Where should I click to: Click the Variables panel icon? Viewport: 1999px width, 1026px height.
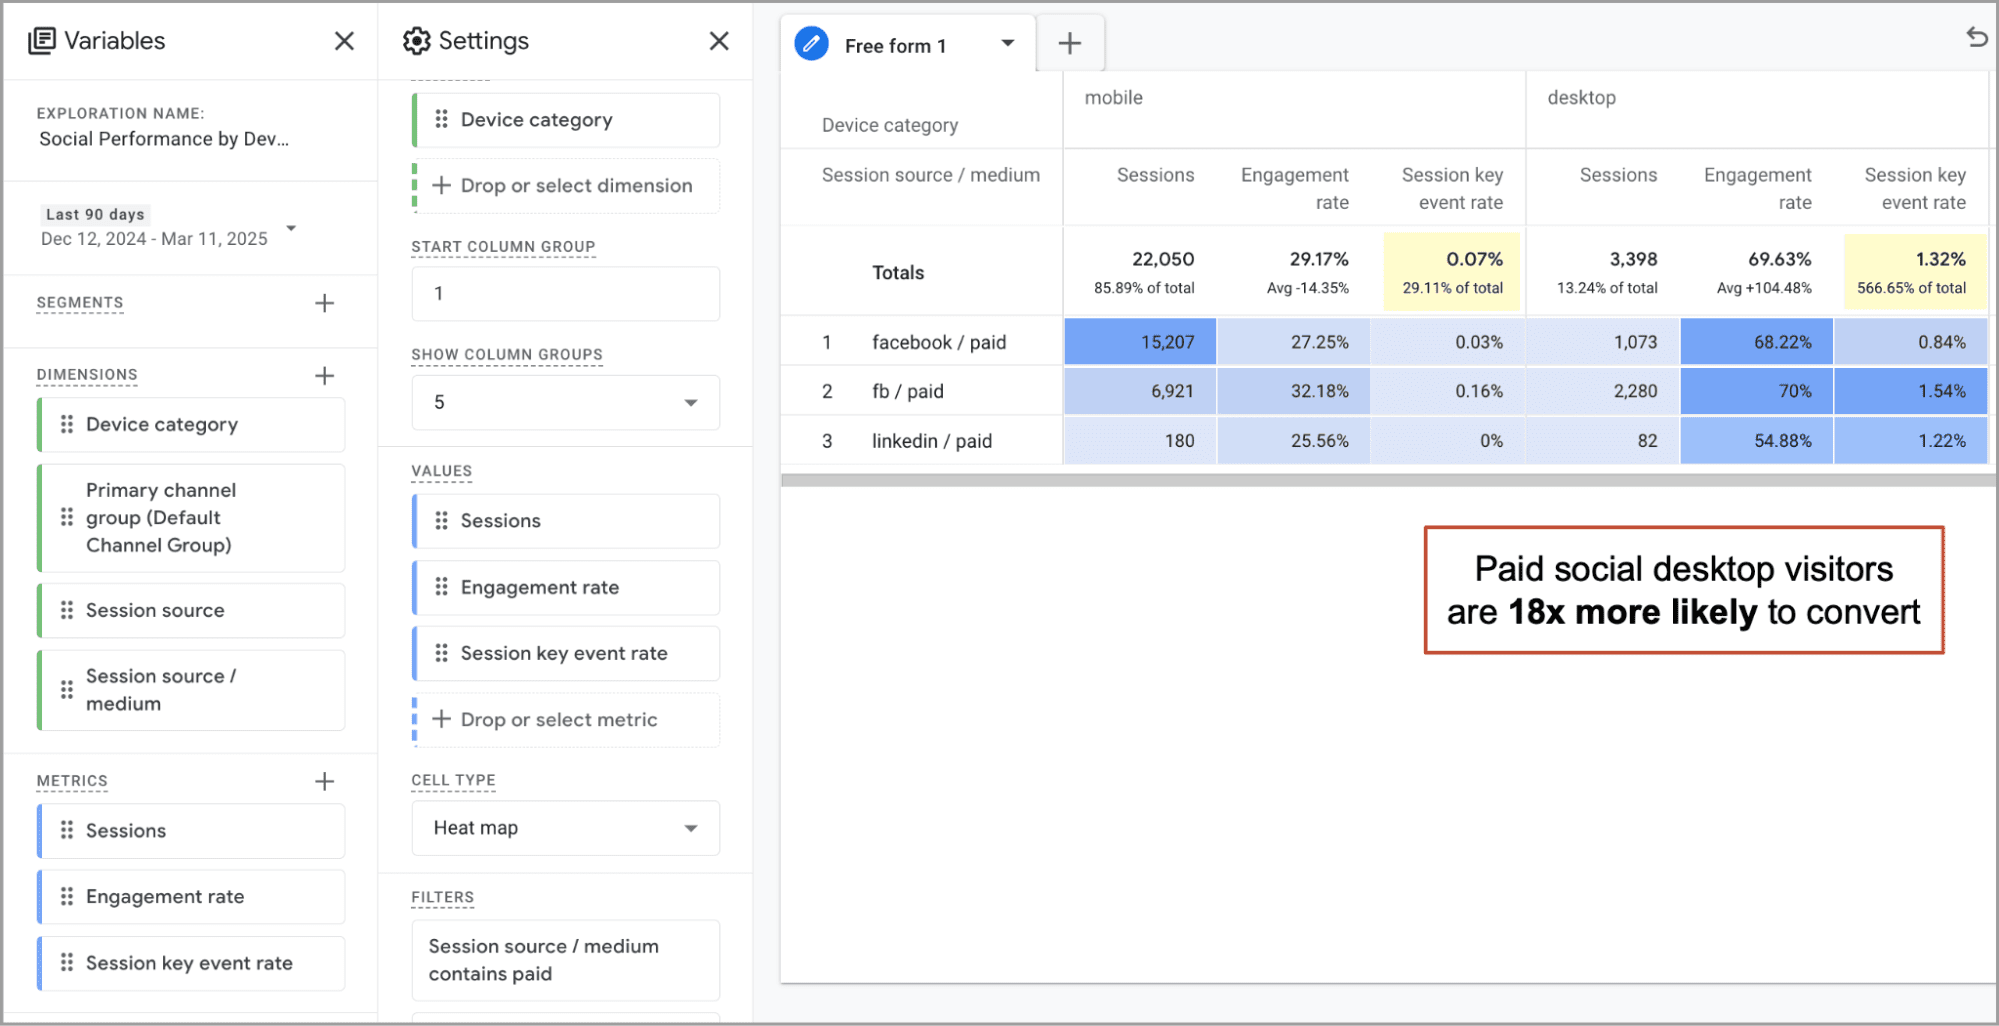[x=42, y=41]
